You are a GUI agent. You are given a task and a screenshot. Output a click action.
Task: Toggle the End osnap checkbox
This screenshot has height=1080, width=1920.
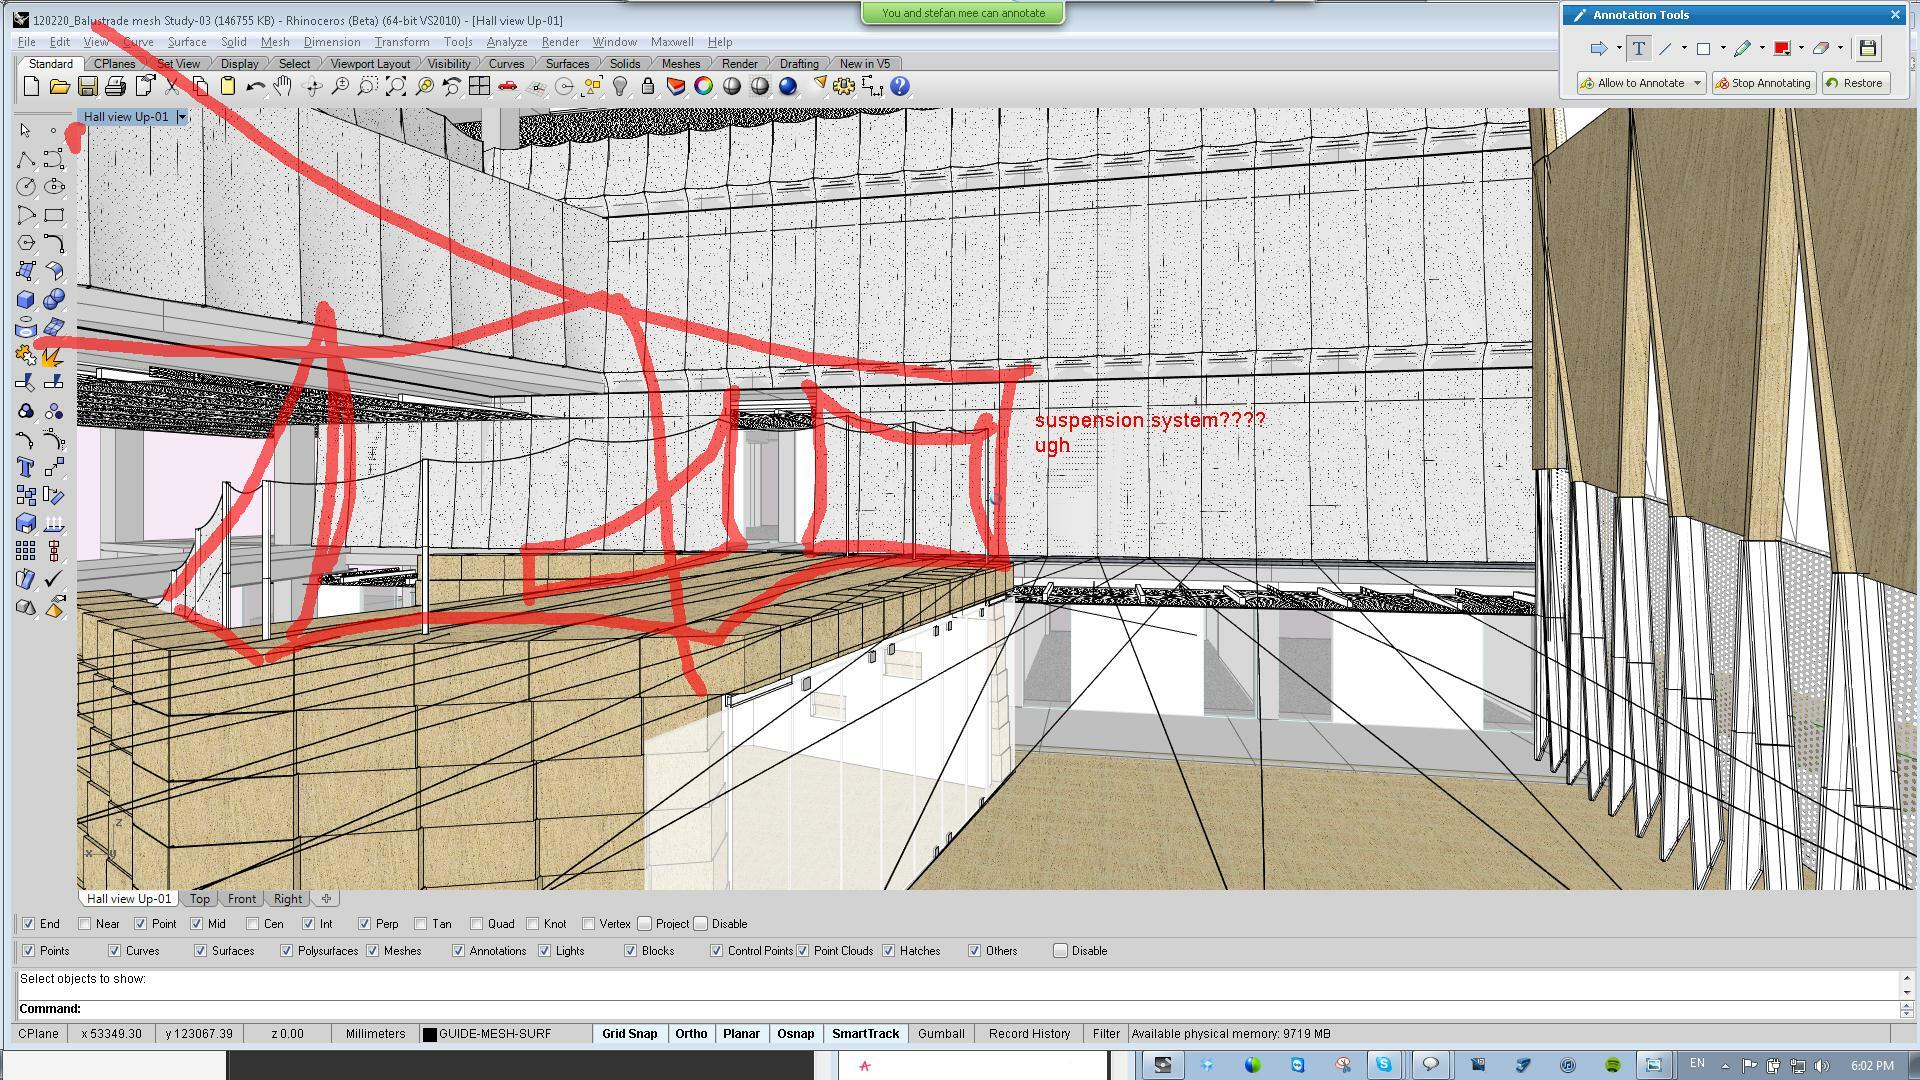[29, 924]
